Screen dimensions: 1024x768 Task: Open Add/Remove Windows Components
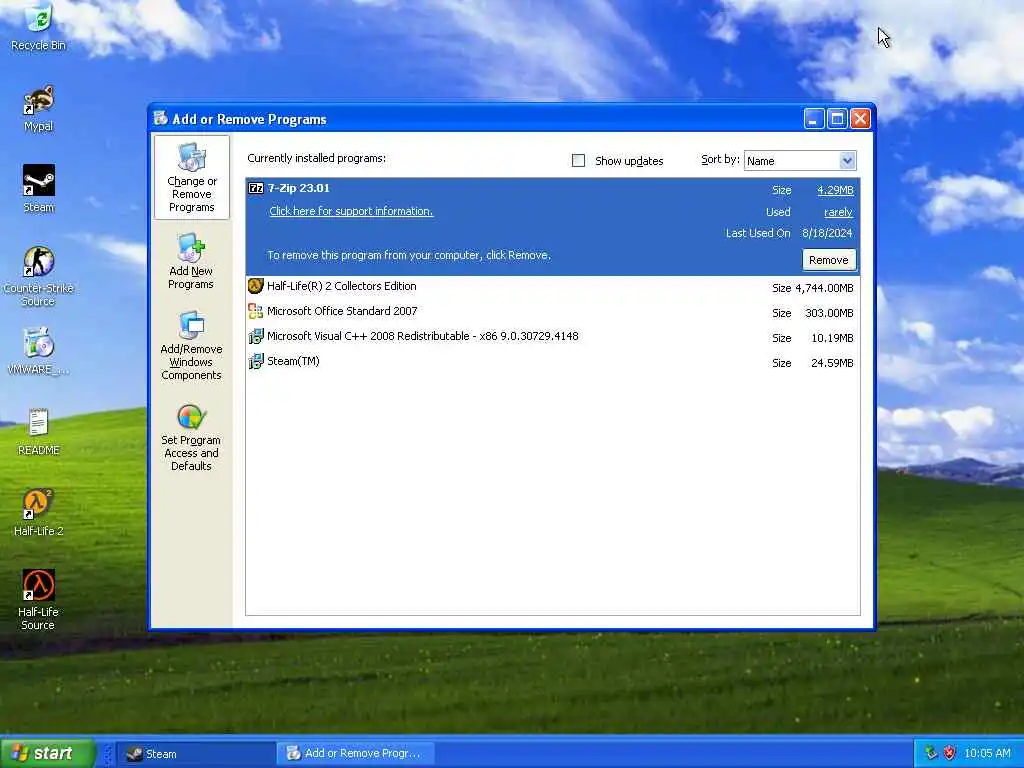pos(191,345)
